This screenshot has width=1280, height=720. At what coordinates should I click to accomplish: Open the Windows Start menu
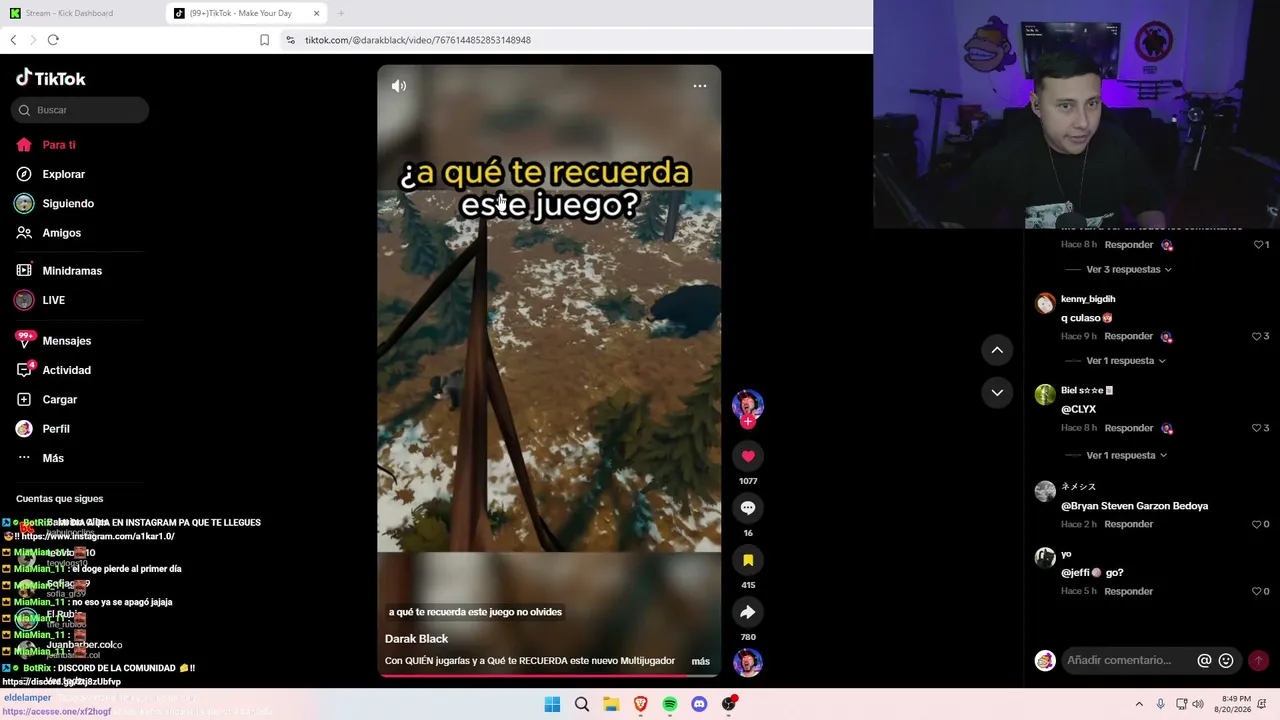click(x=552, y=704)
